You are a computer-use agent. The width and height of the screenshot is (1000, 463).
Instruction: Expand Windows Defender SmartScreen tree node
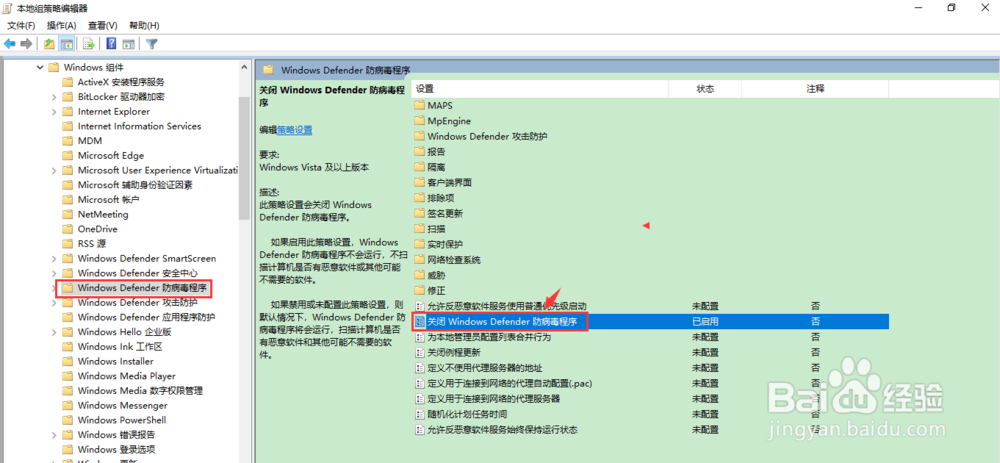54,258
